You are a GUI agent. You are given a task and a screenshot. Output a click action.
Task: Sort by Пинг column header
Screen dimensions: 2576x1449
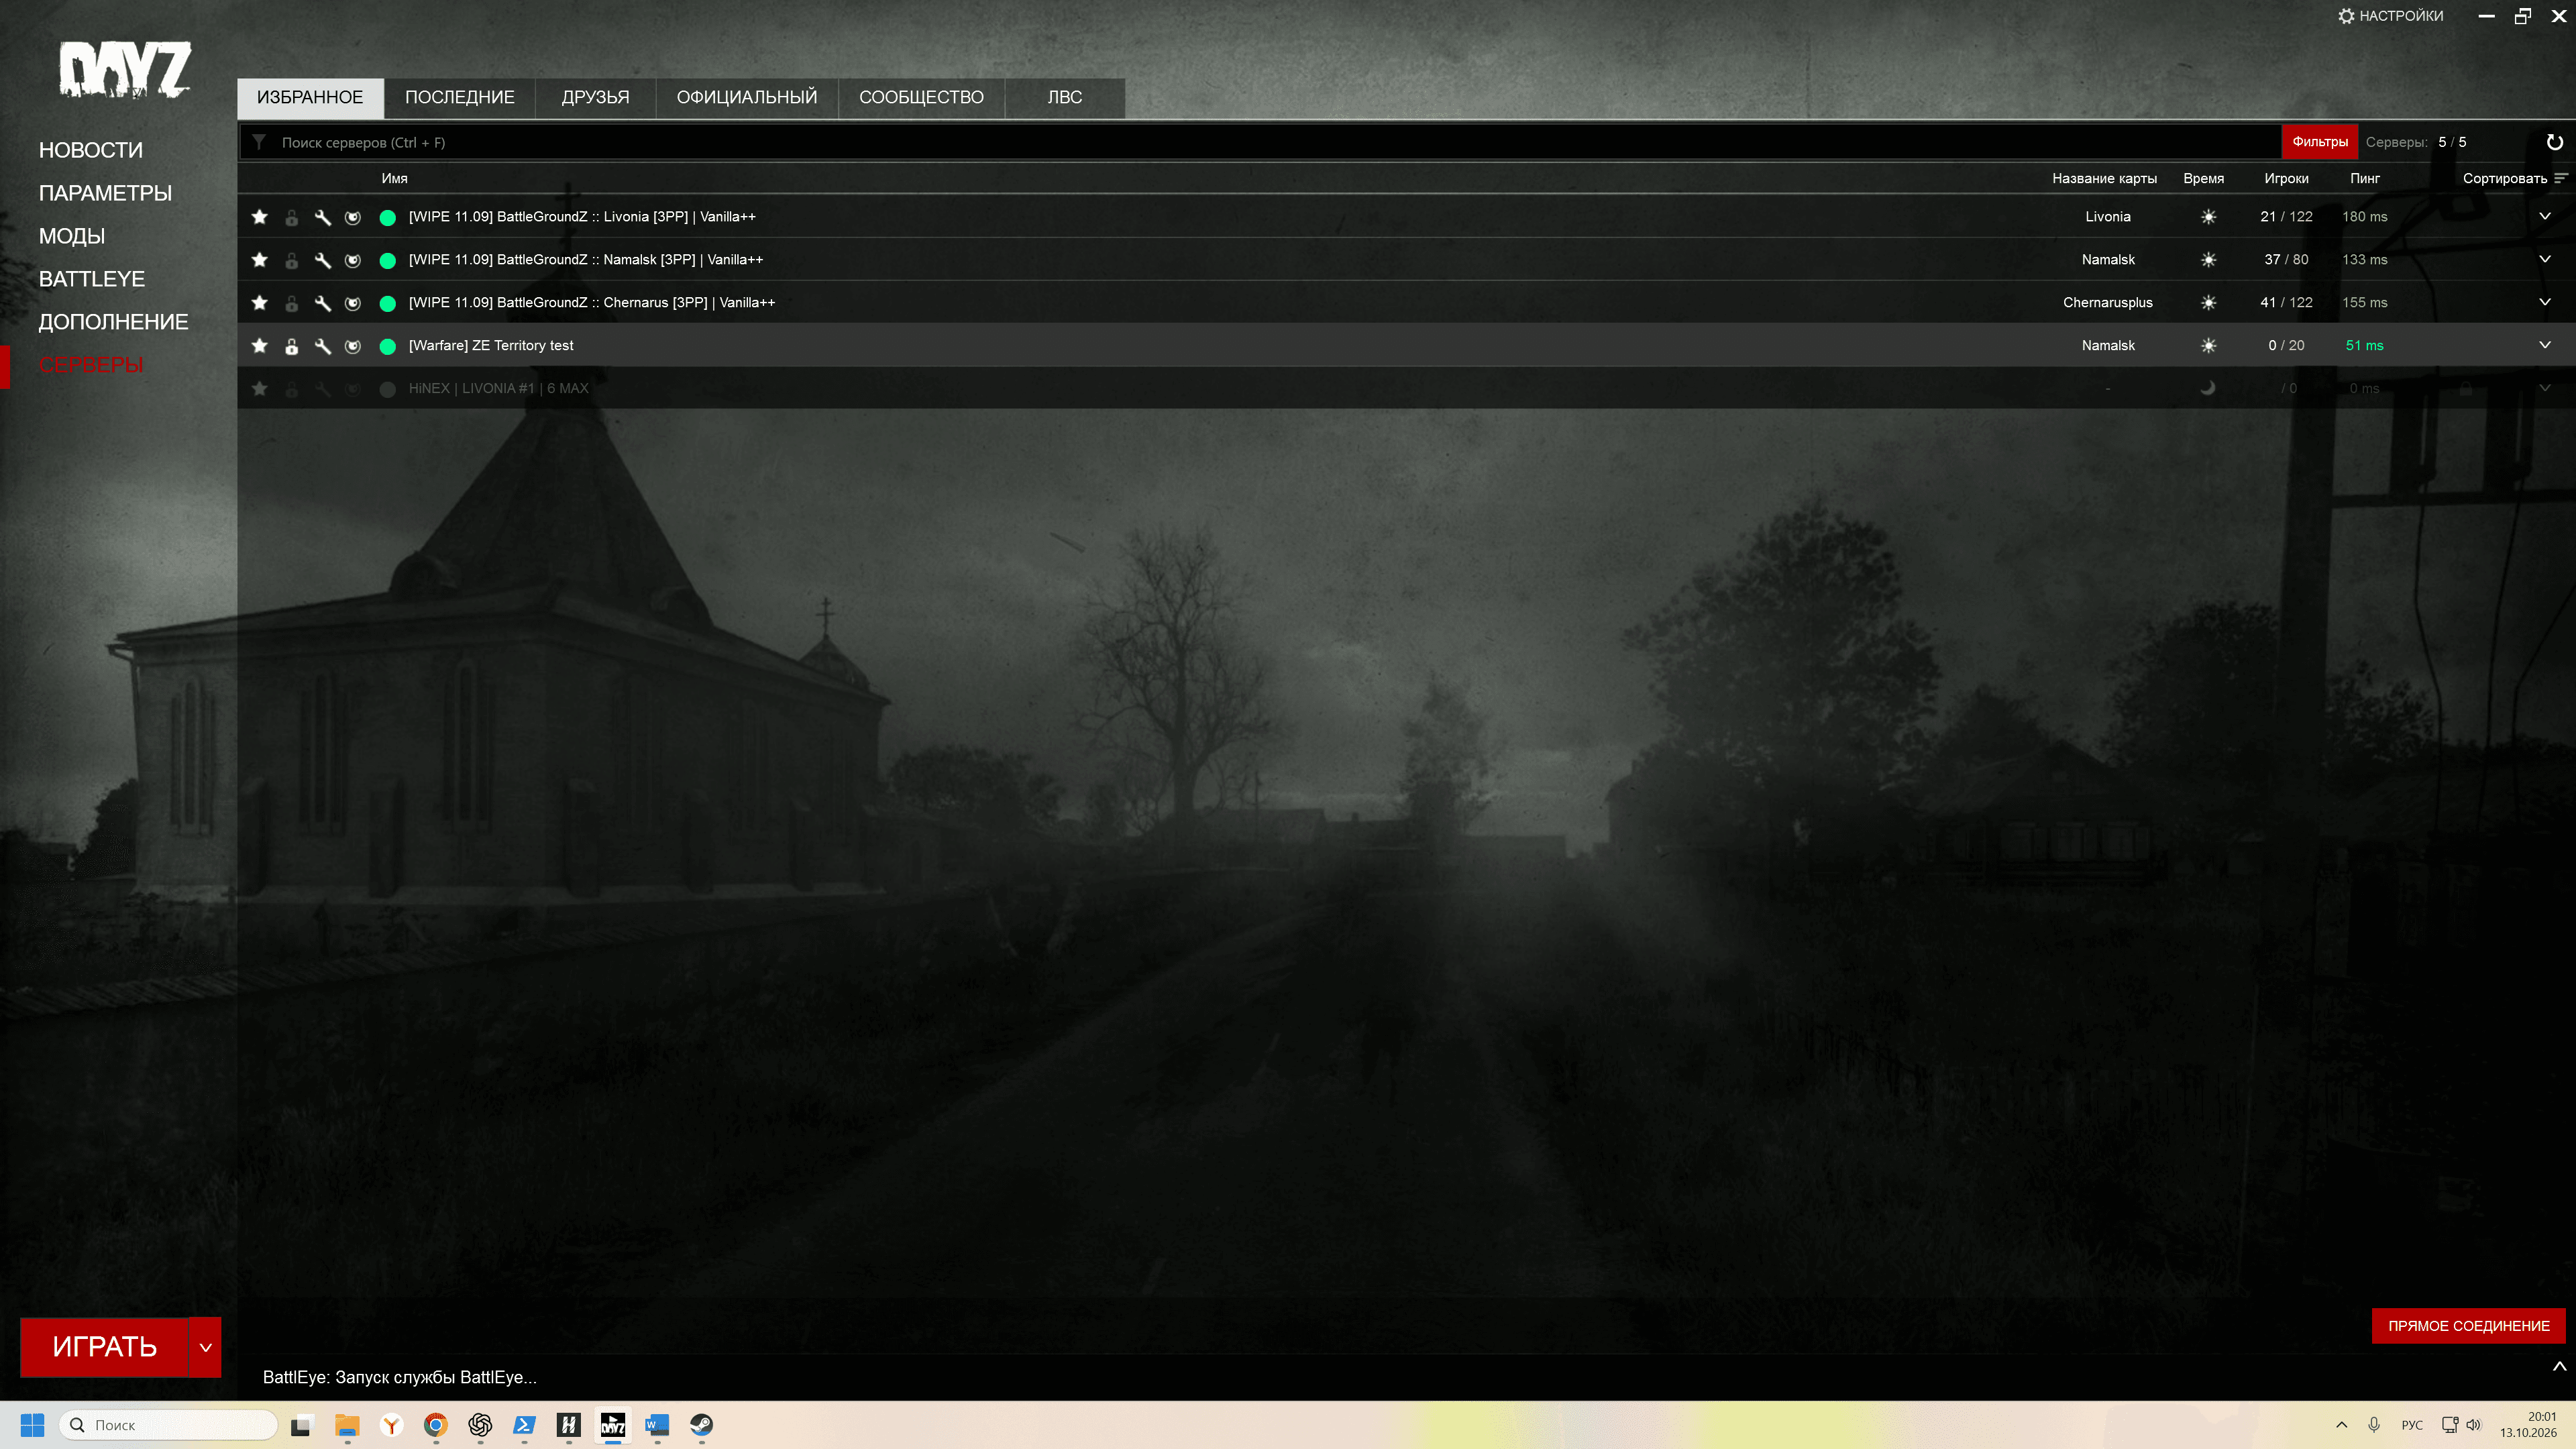2365,179
